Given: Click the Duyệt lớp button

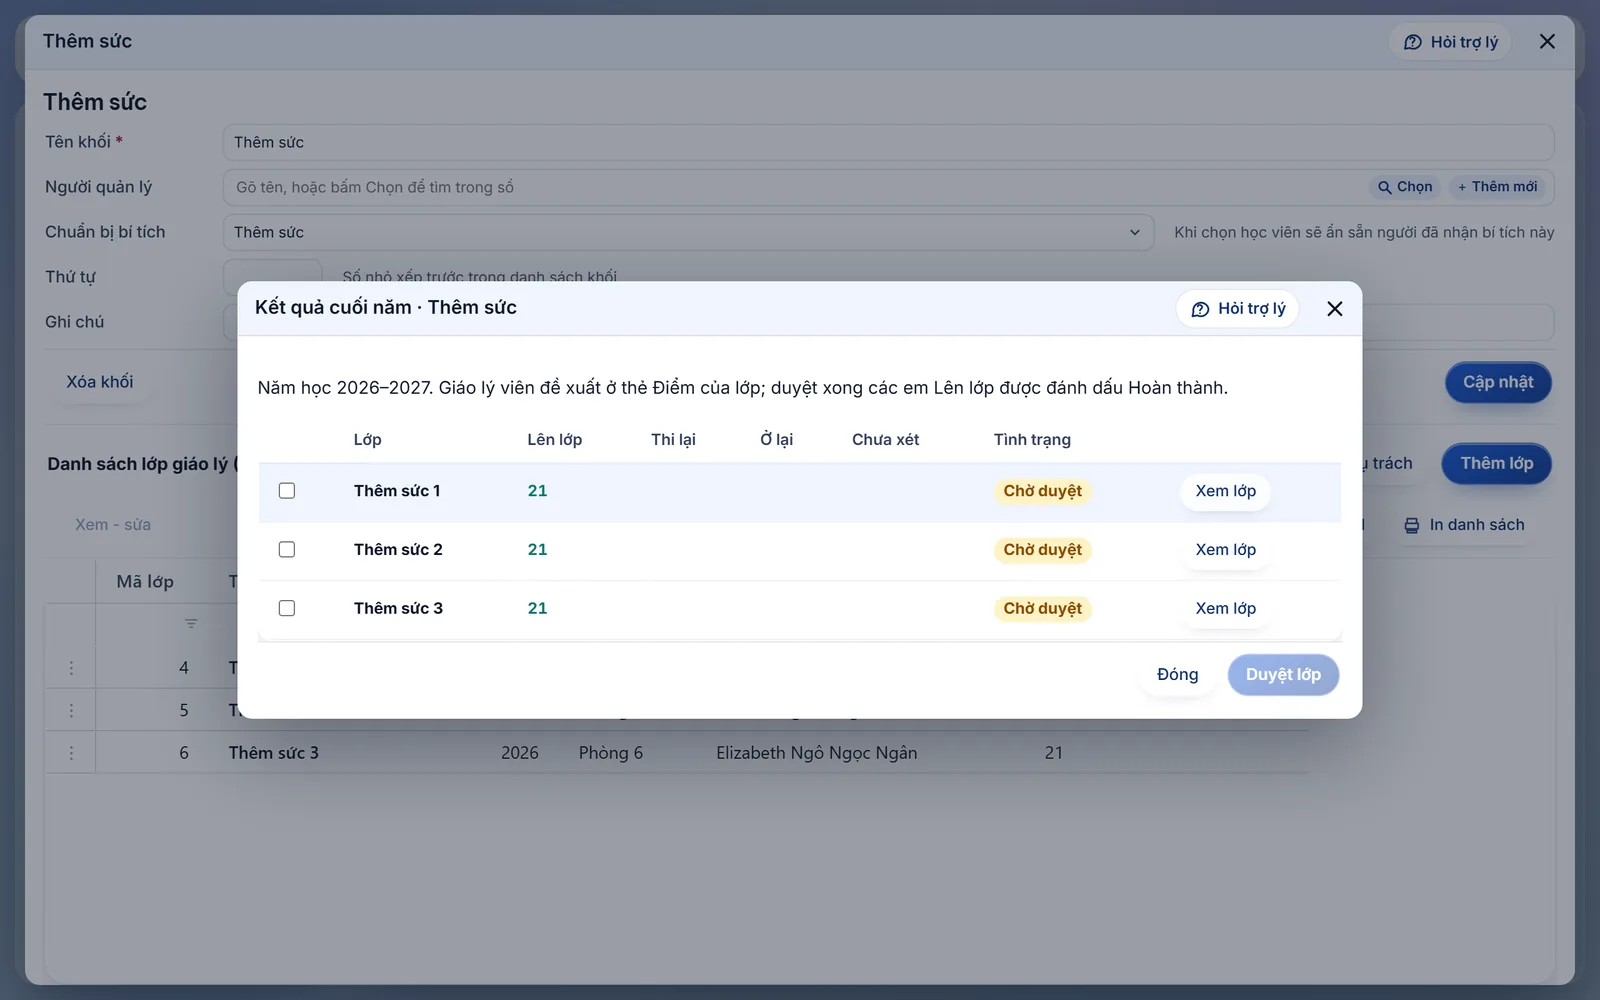Looking at the screenshot, I should (x=1283, y=675).
